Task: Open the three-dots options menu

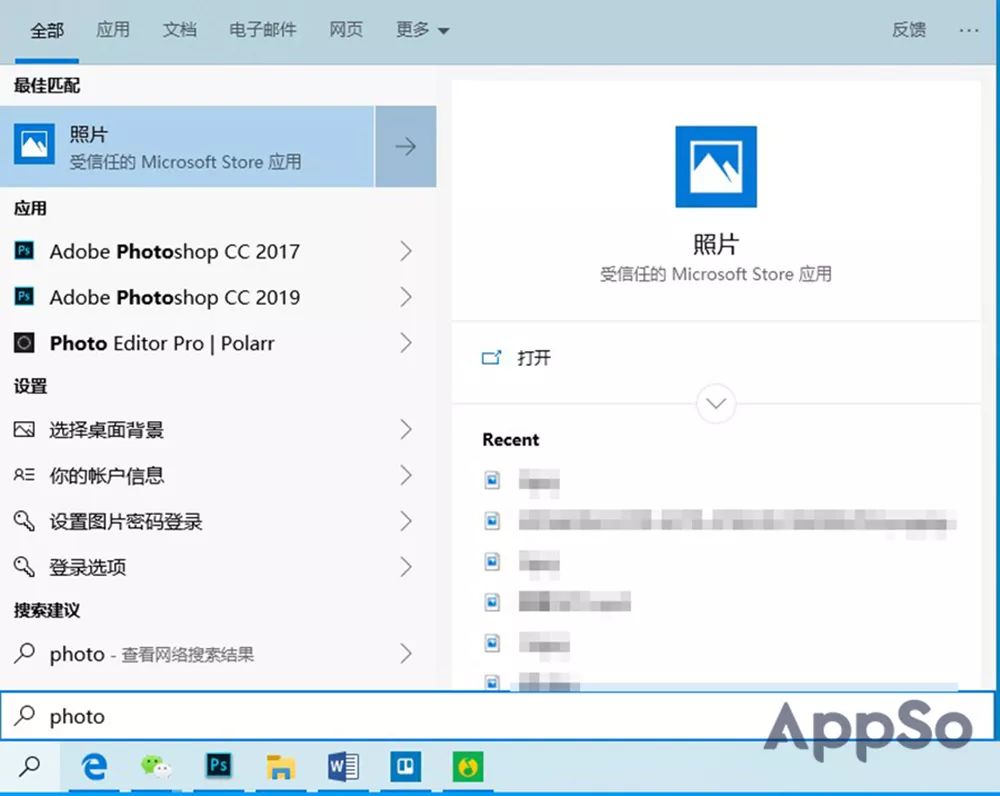Action: click(969, 30)
